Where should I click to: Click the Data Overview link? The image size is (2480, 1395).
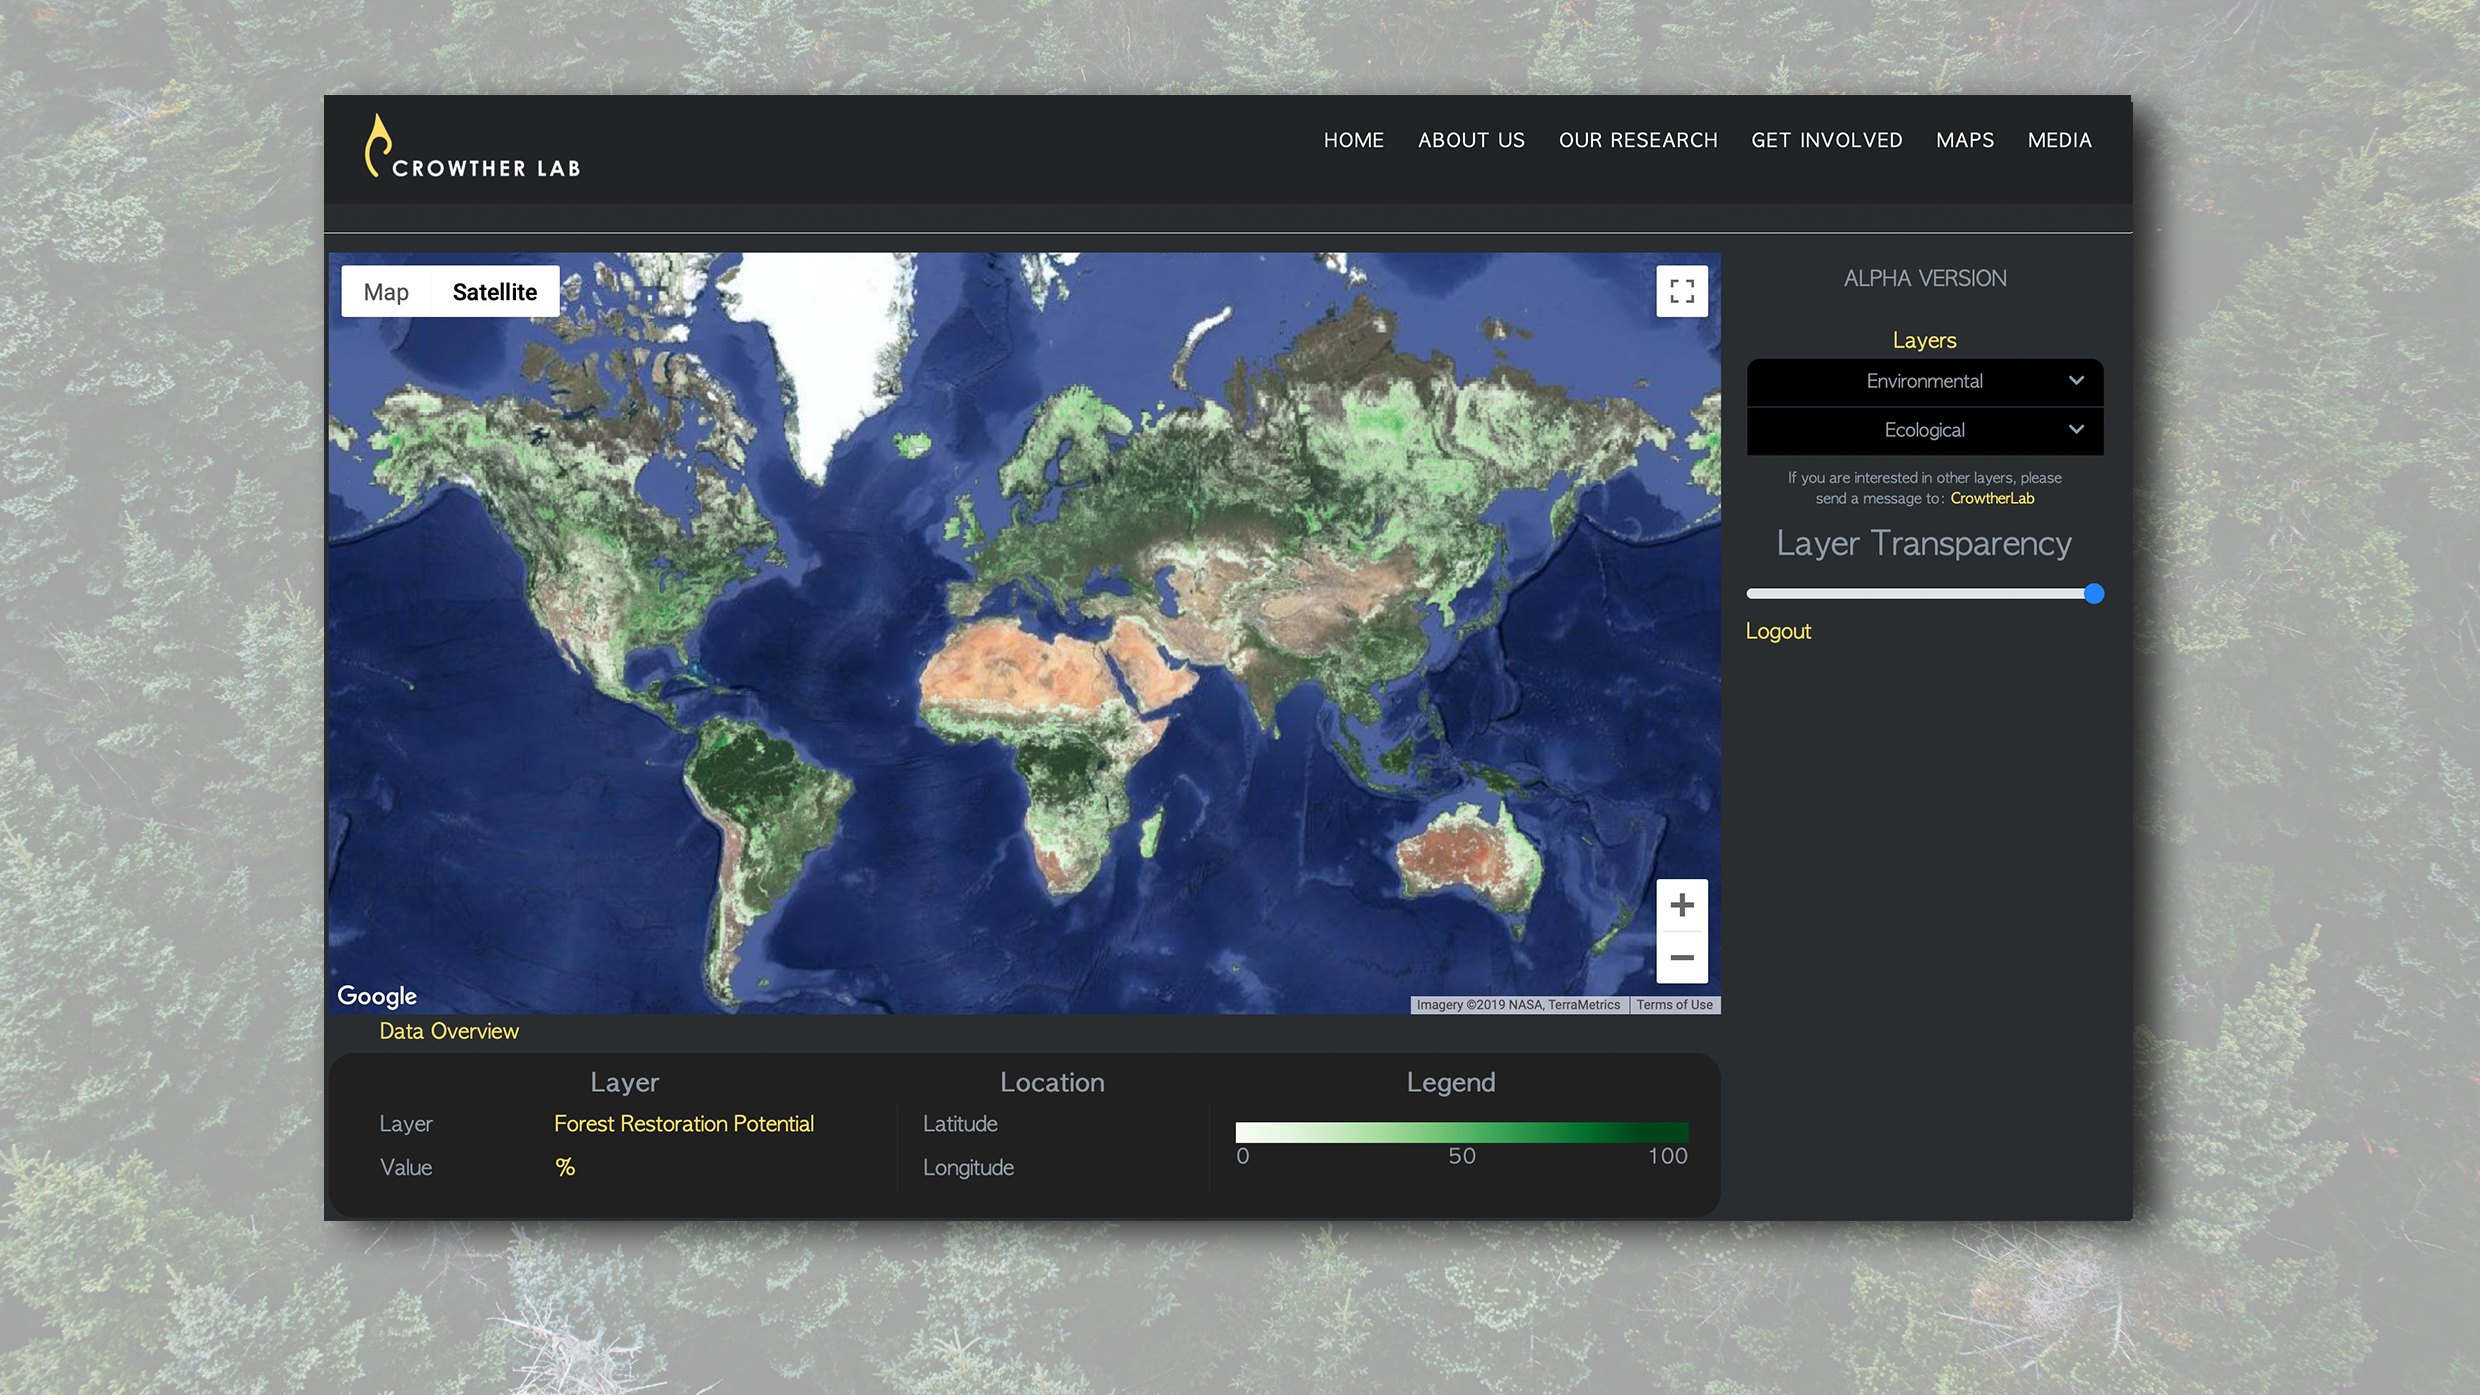tap(448, 1030)
